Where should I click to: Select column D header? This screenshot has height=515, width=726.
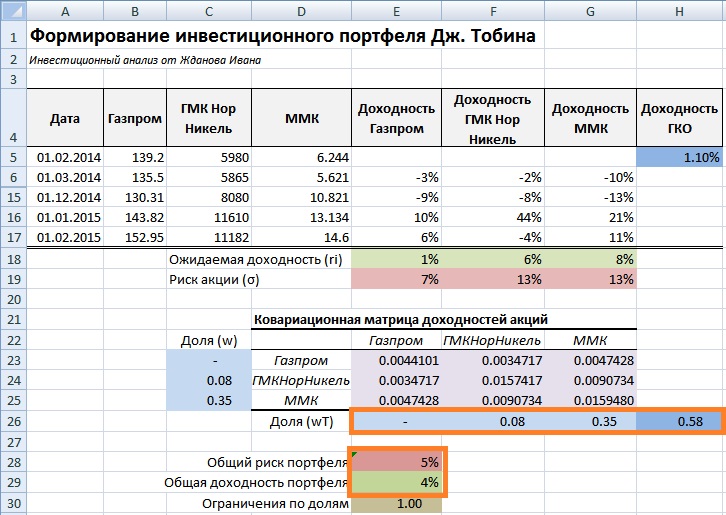[301, 11]
